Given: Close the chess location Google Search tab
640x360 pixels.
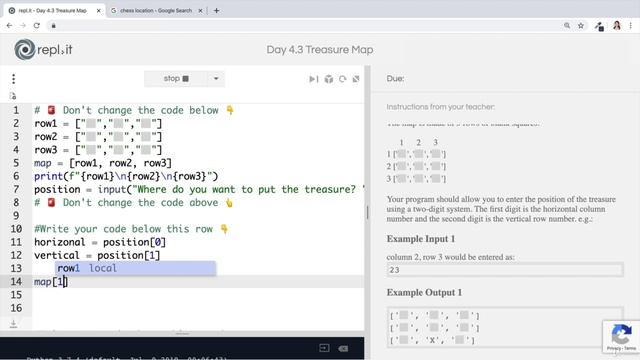Looking at the screenshot, I should tap(200, 11).
